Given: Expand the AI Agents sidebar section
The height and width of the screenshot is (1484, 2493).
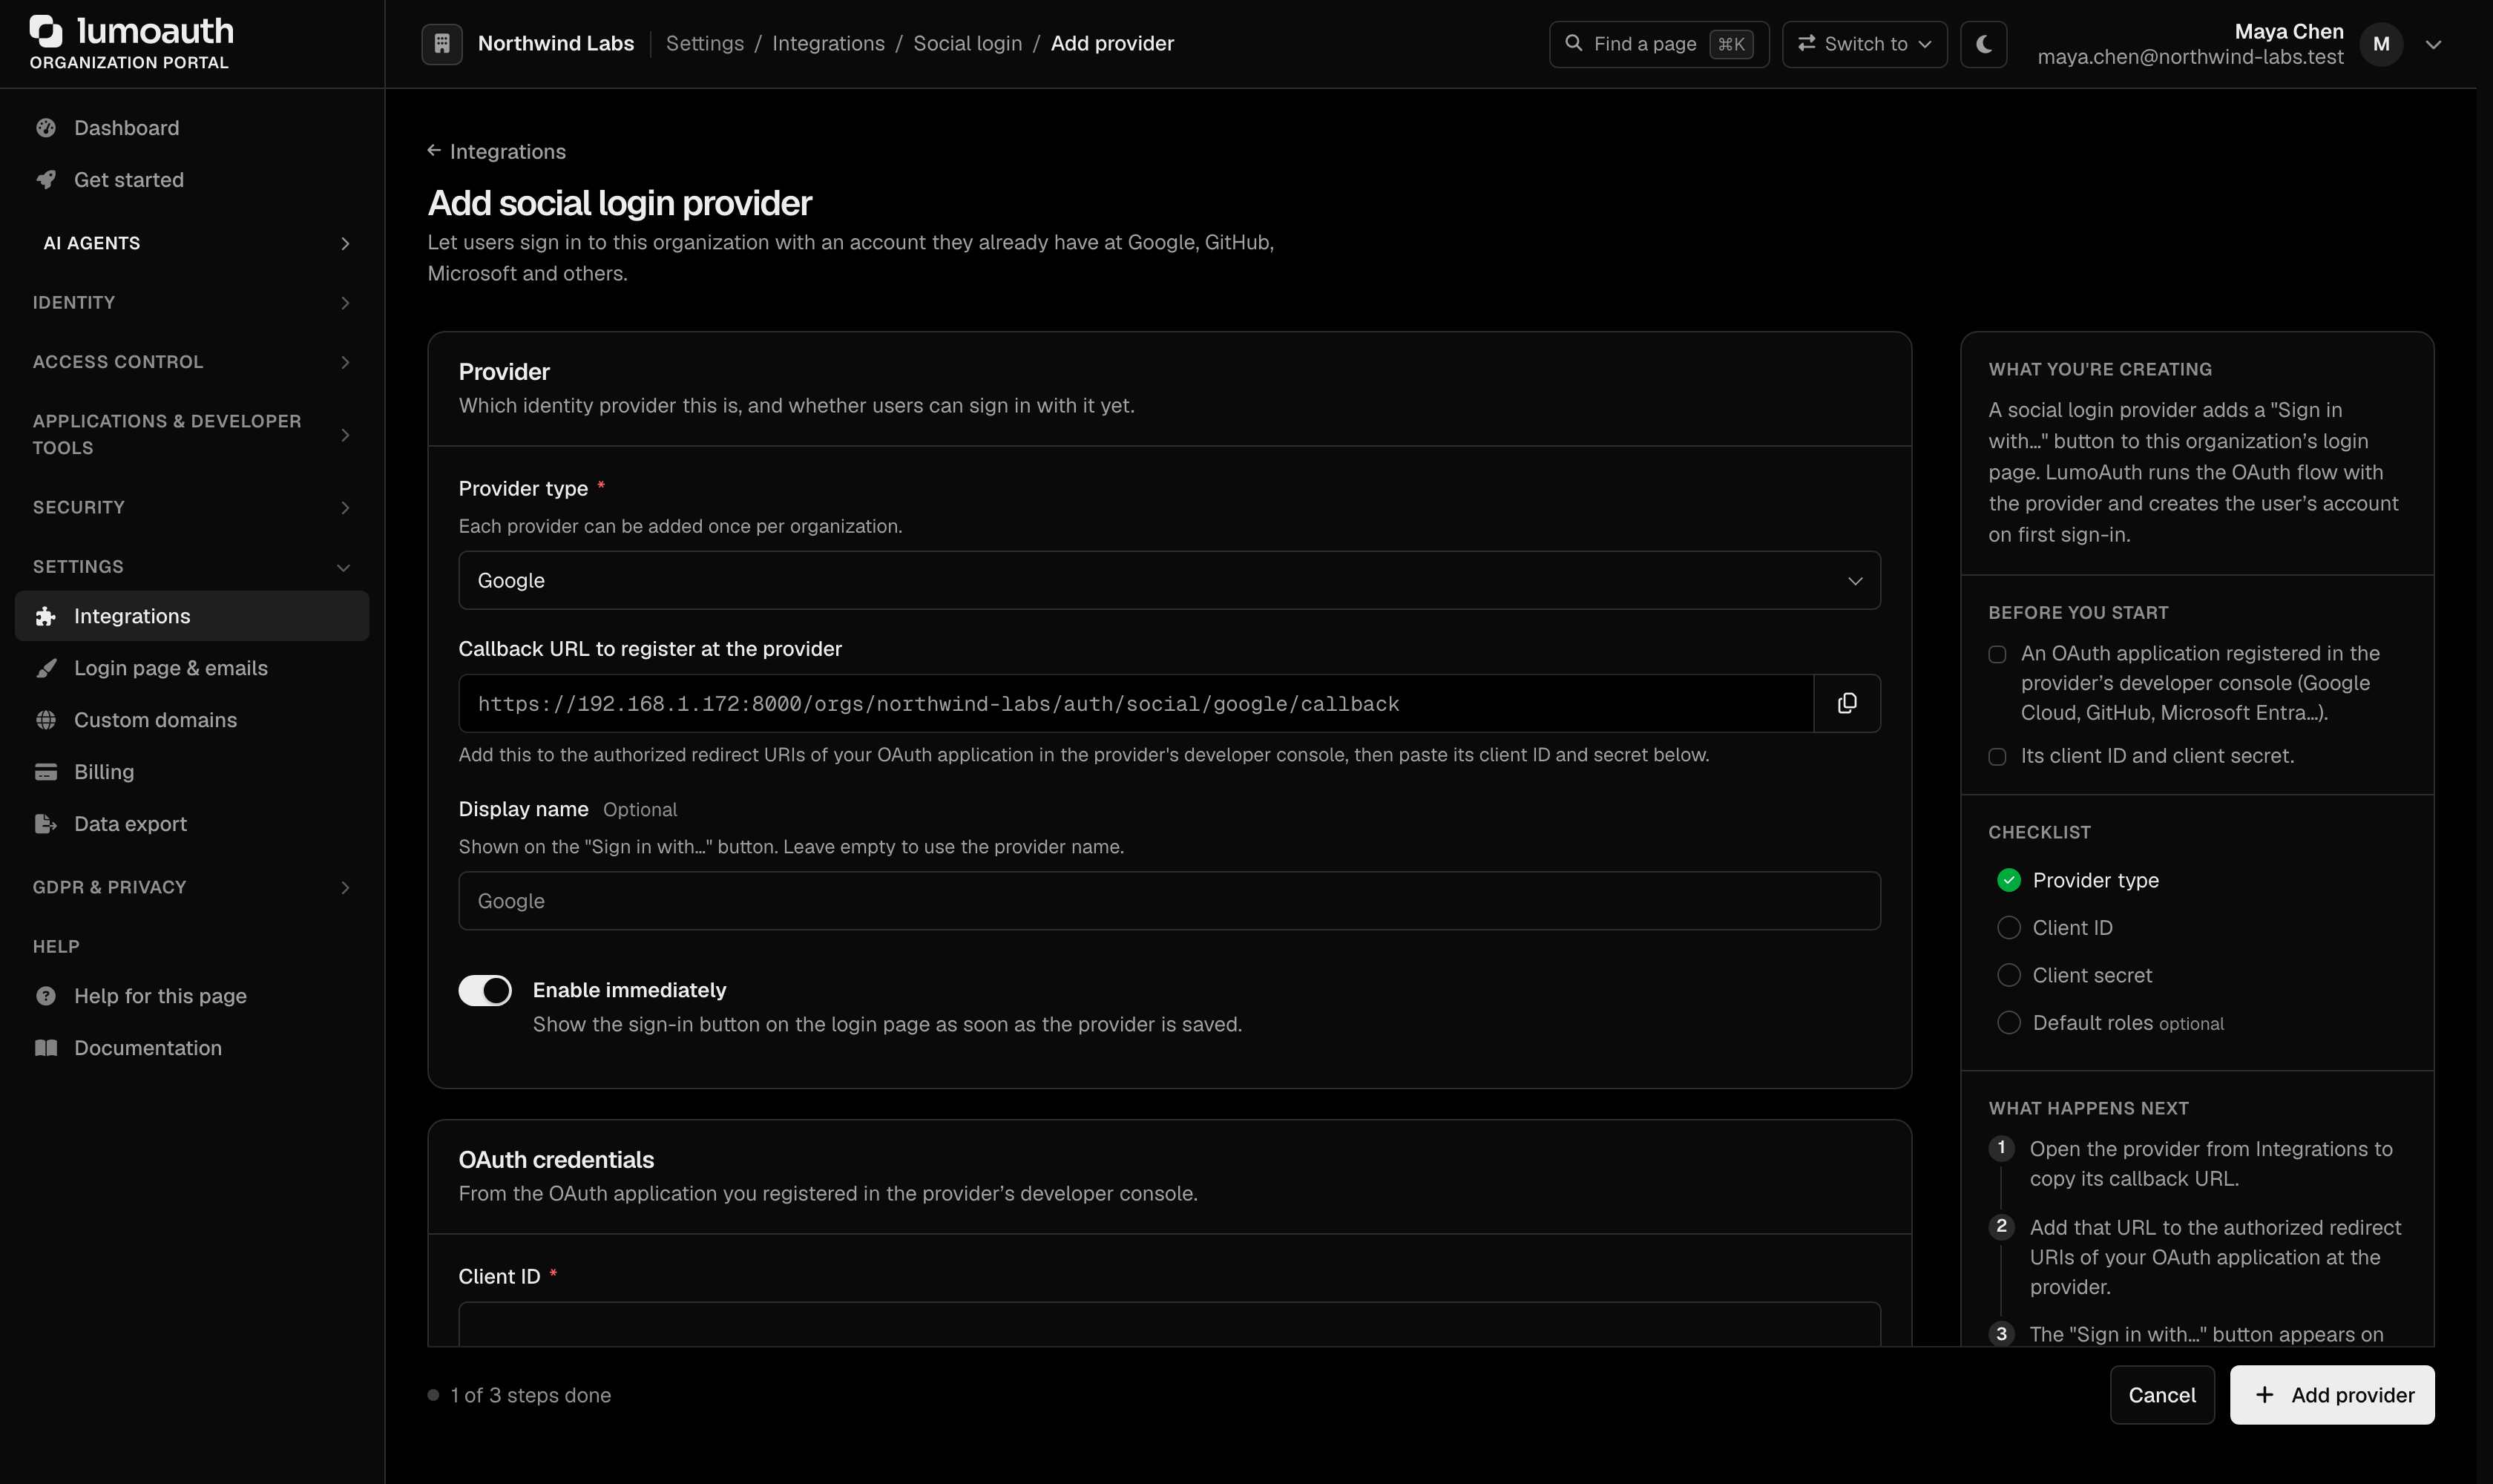Looking at the screenshot, I should 191,243.
